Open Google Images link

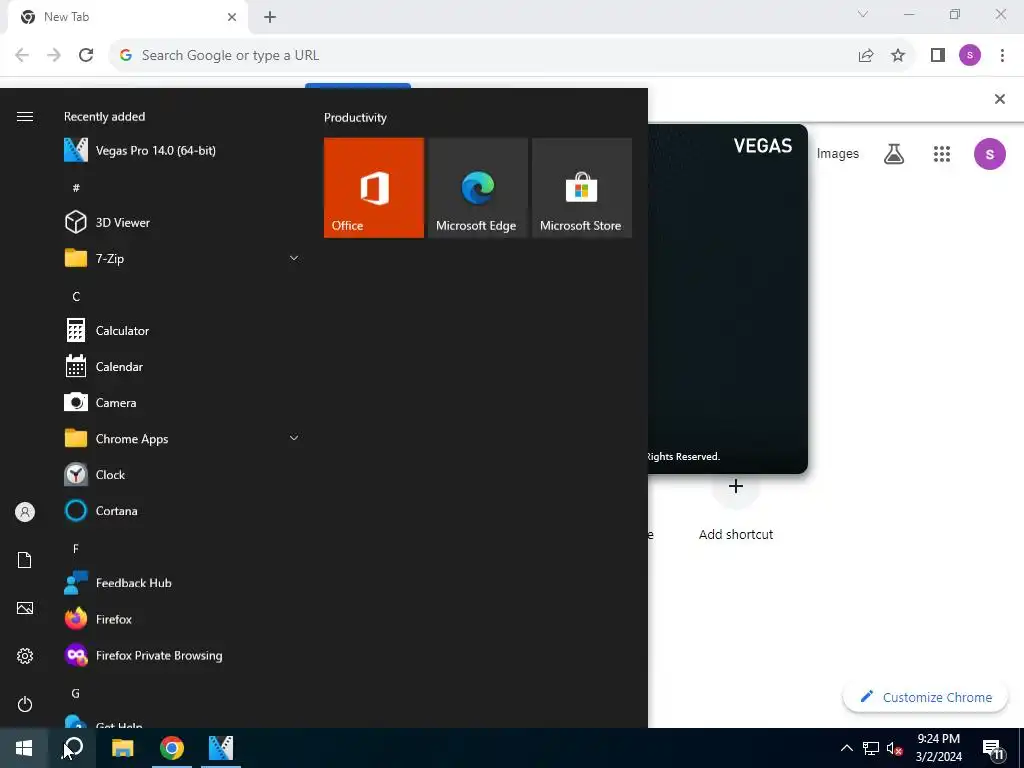click(x=837, y=153)
